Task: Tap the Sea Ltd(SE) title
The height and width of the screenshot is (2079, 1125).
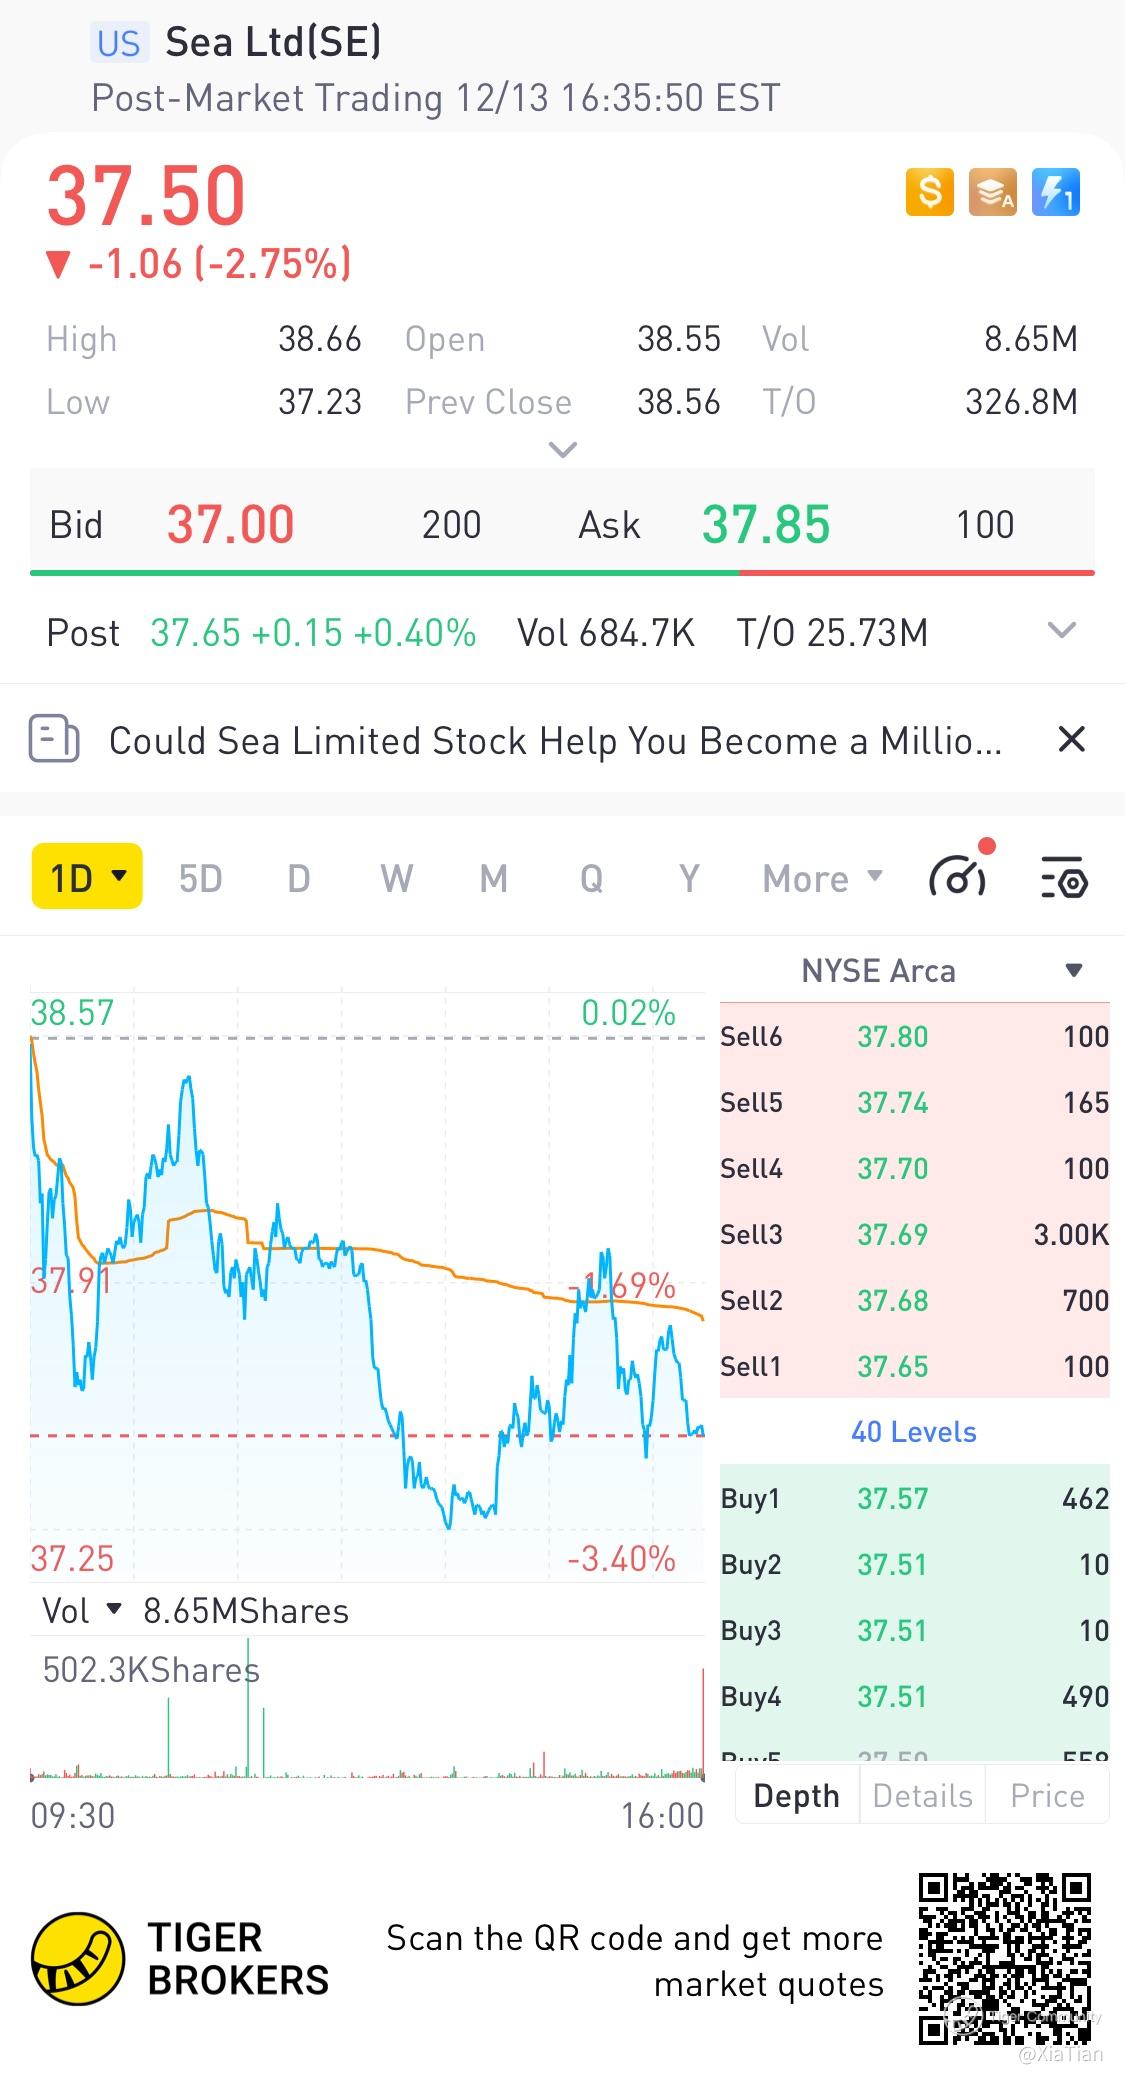Action: pos(273,42)
